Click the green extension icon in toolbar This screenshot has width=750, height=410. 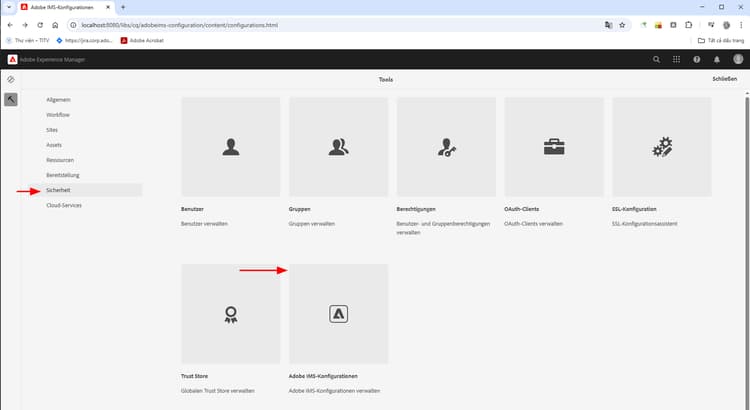(x=643, y=25)
